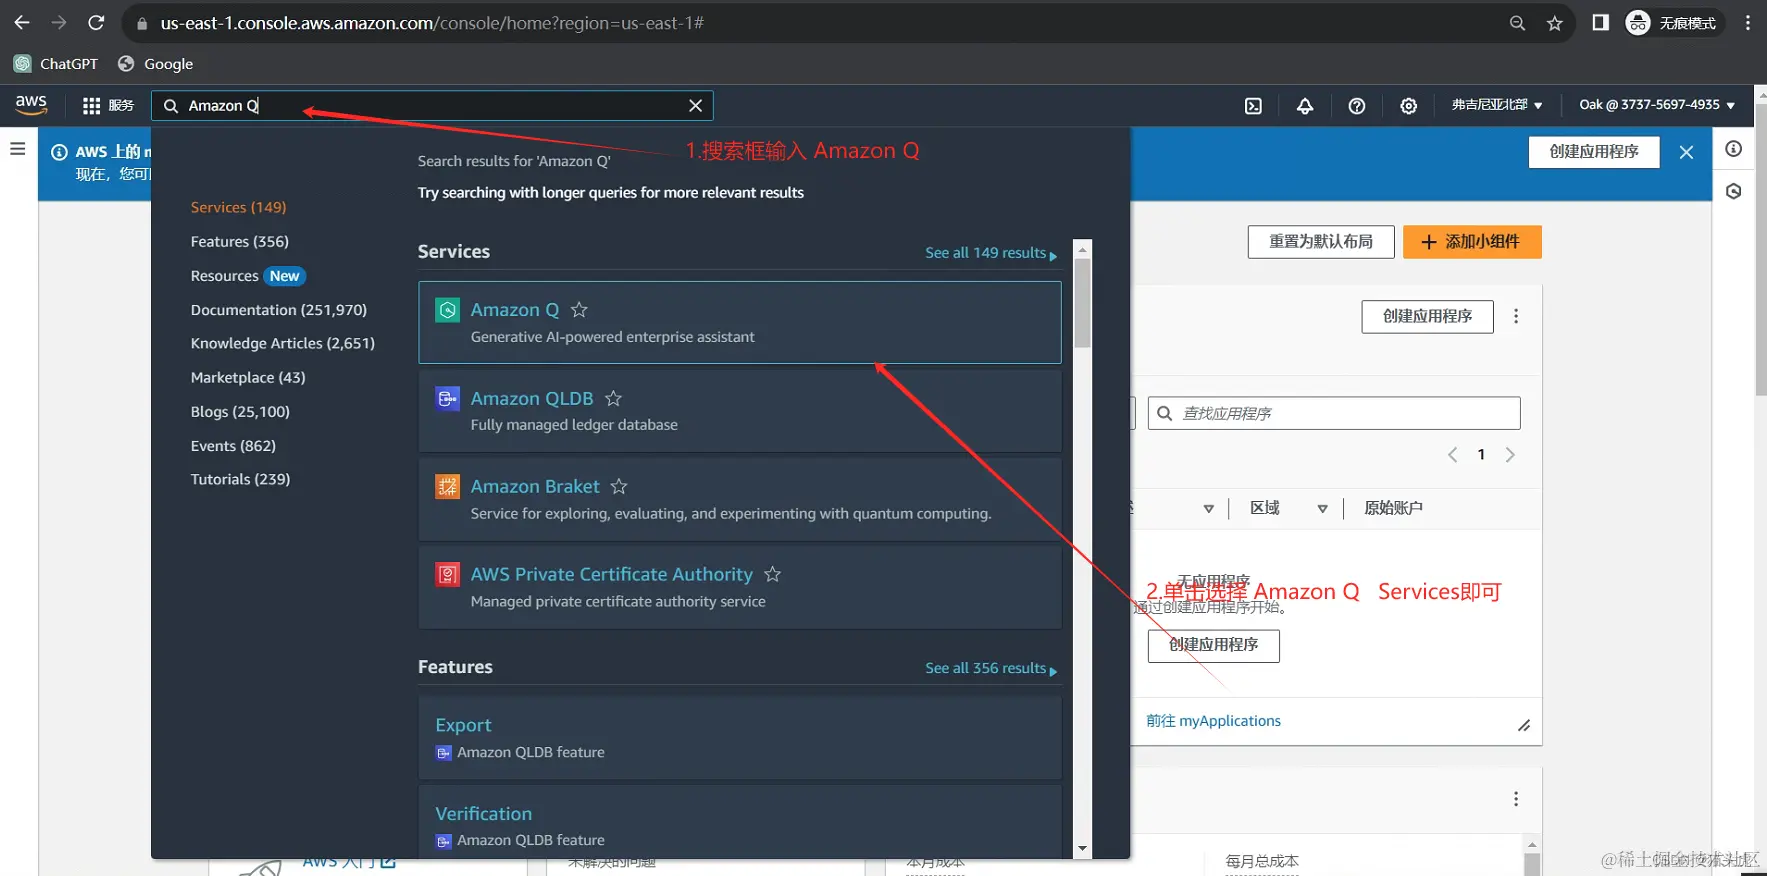Expand the Oak account menu dropdown
This screenshot has width=1767, height=876.
[1657, 105]
